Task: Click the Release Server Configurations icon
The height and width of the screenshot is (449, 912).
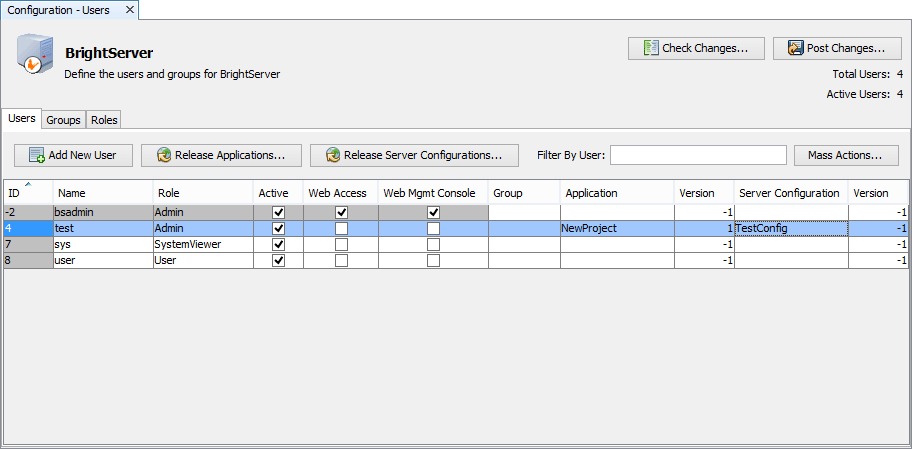Action: click(332, 156)
